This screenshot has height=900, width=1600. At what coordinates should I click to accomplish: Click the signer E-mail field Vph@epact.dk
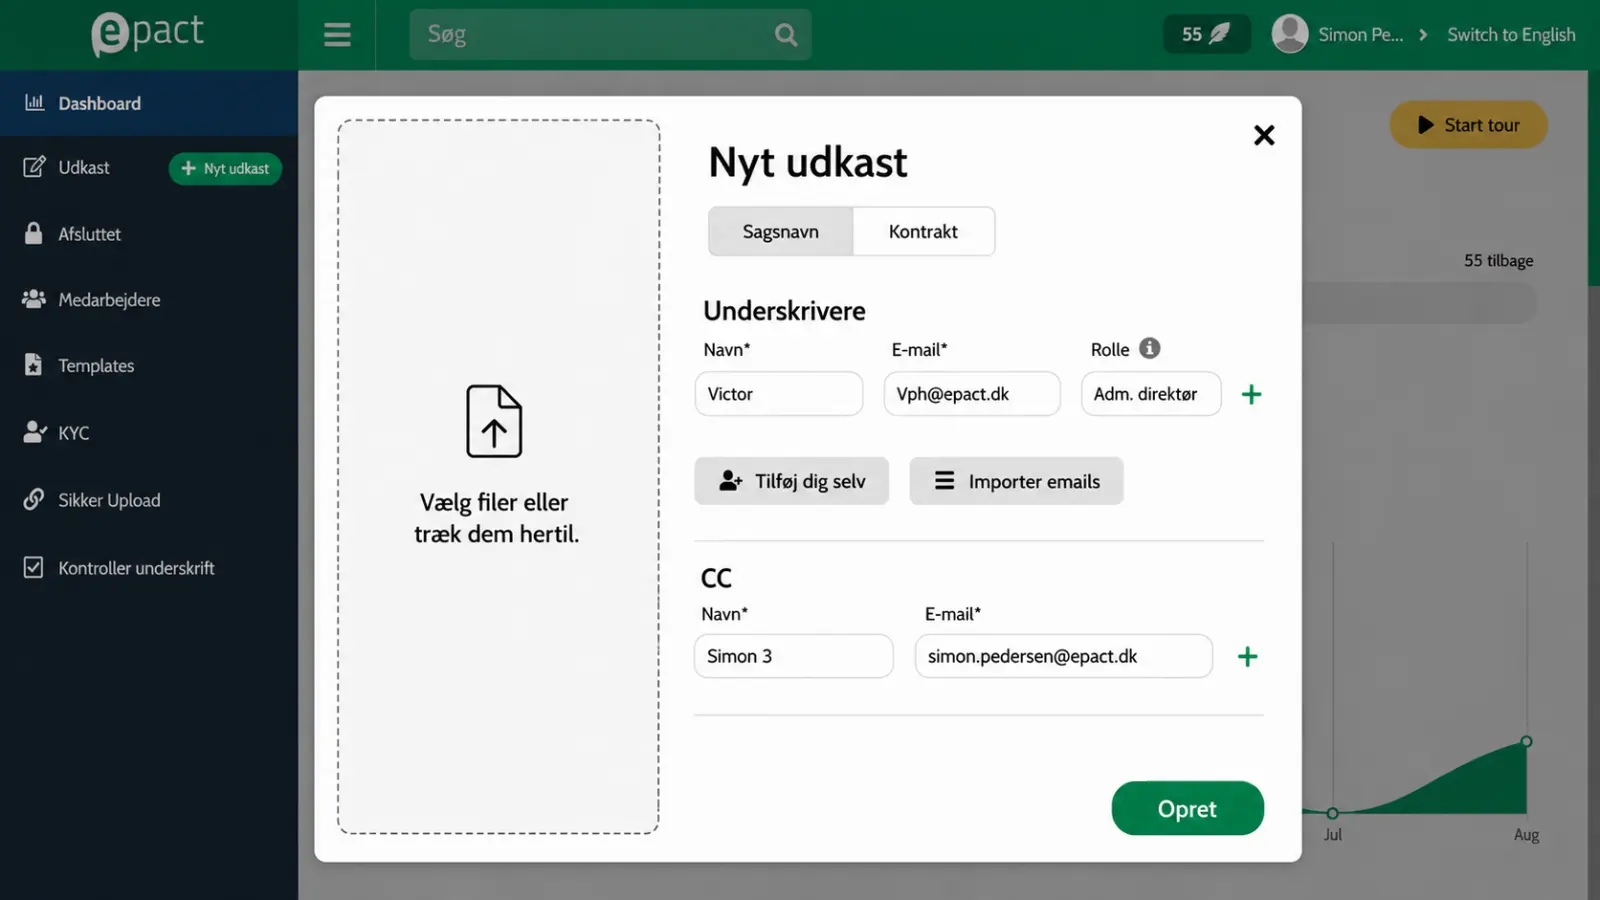click(972, 394)
